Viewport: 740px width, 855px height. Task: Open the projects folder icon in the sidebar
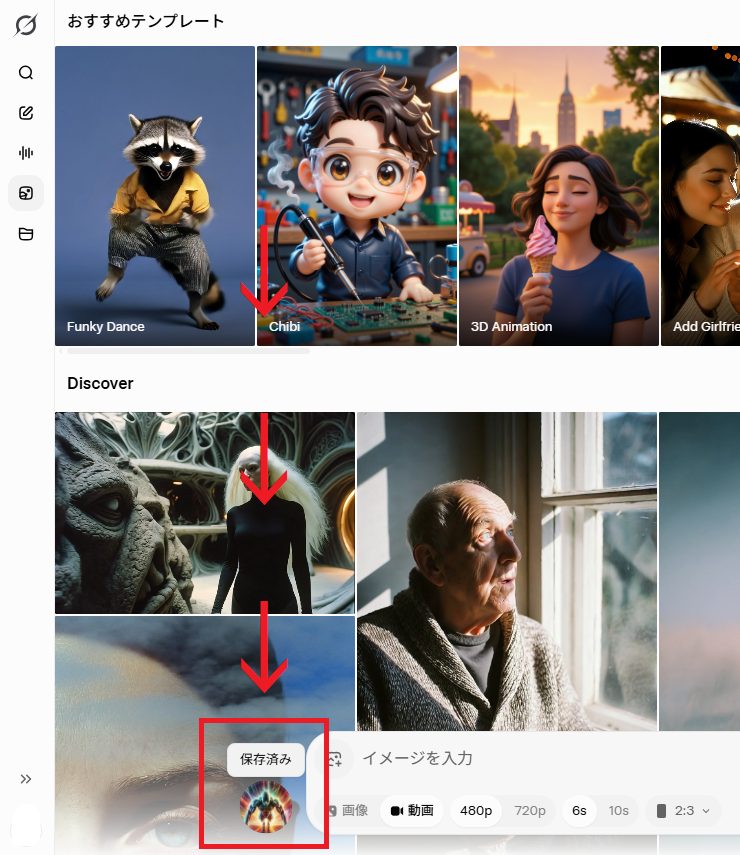click(x=26, y=234)
